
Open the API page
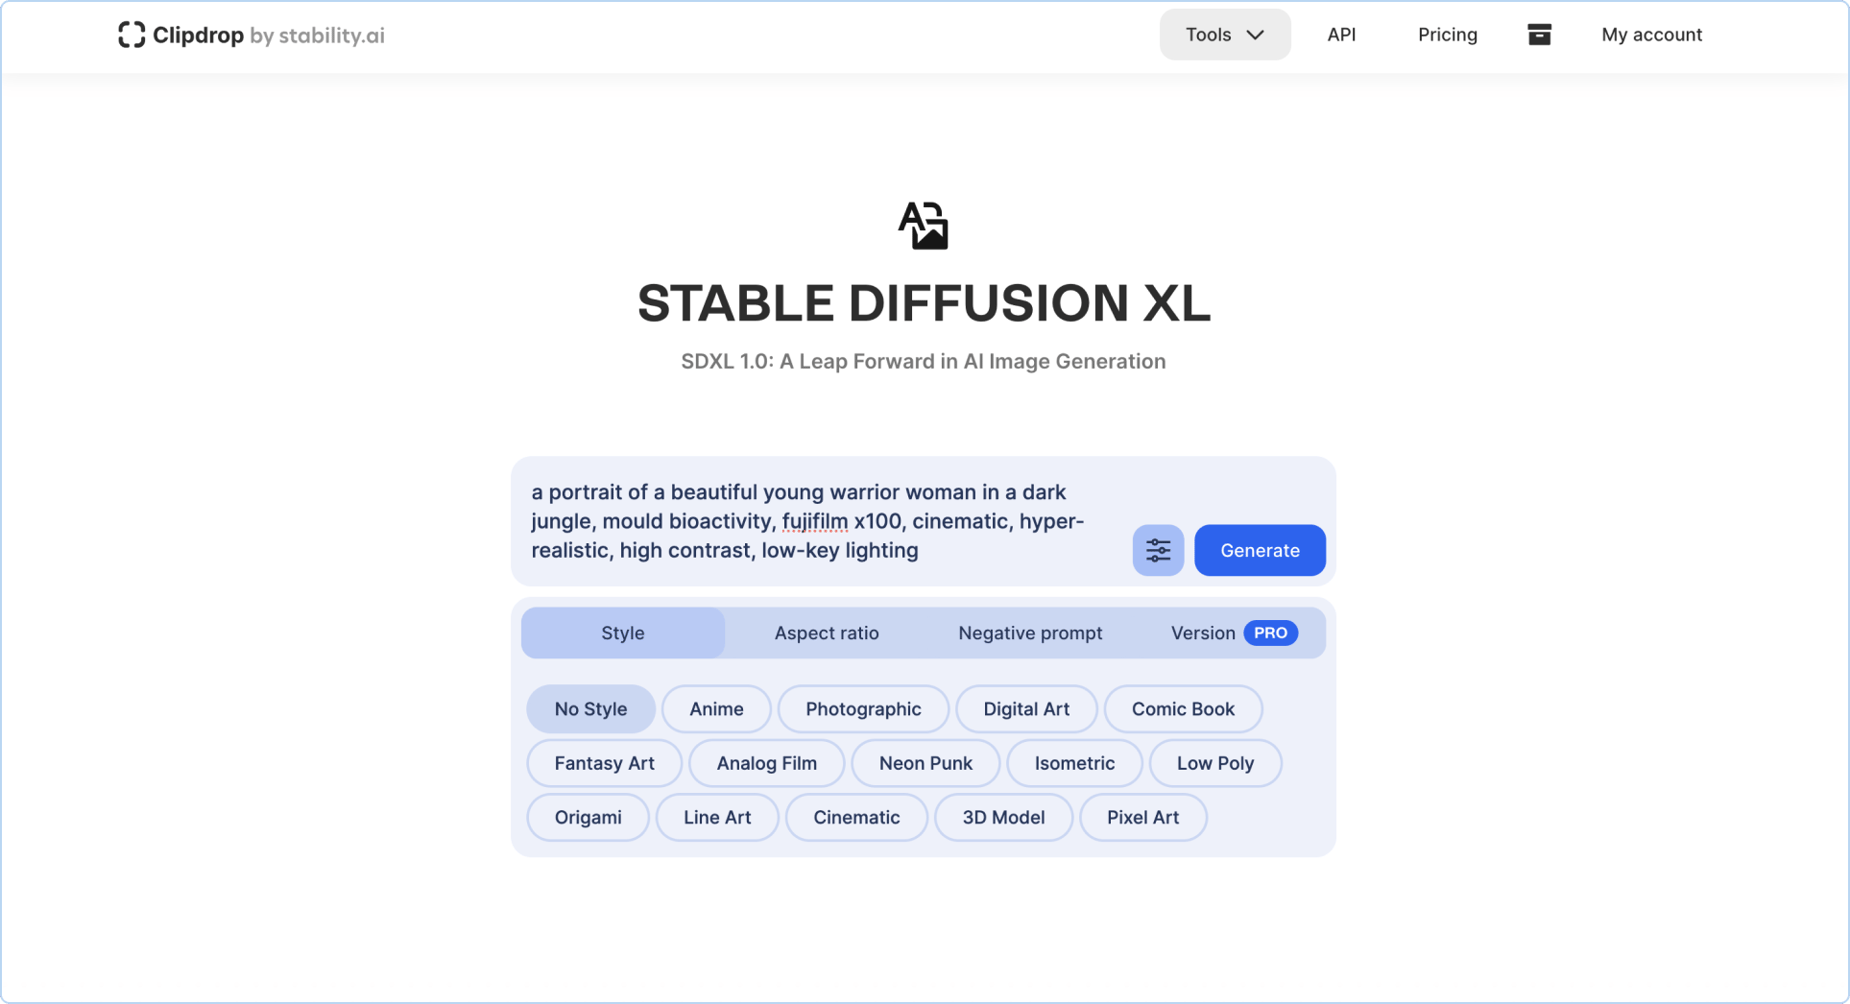1341,35
